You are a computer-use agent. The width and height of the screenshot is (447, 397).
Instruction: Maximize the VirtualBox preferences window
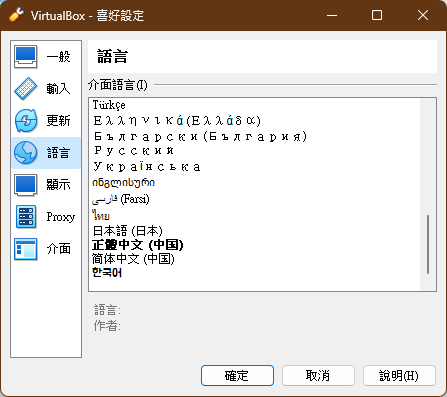coord(377,15)
